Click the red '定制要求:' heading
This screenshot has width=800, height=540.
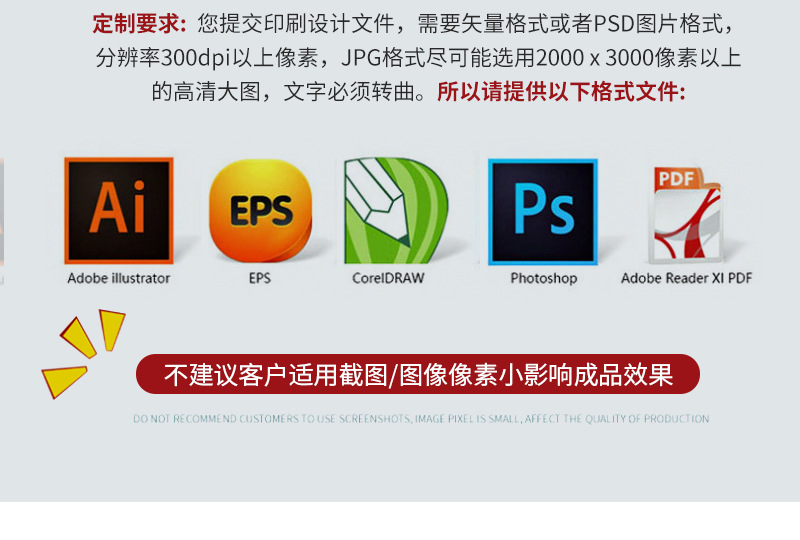pyautogui.click(x=139, y=24)
